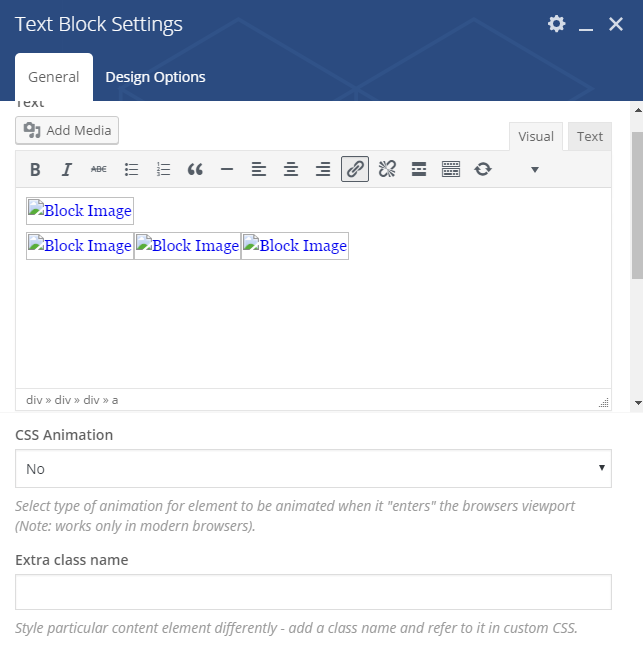This screenshot has width=643, height=651.
Task: Switch to the General tab
Action: point(54,77)
